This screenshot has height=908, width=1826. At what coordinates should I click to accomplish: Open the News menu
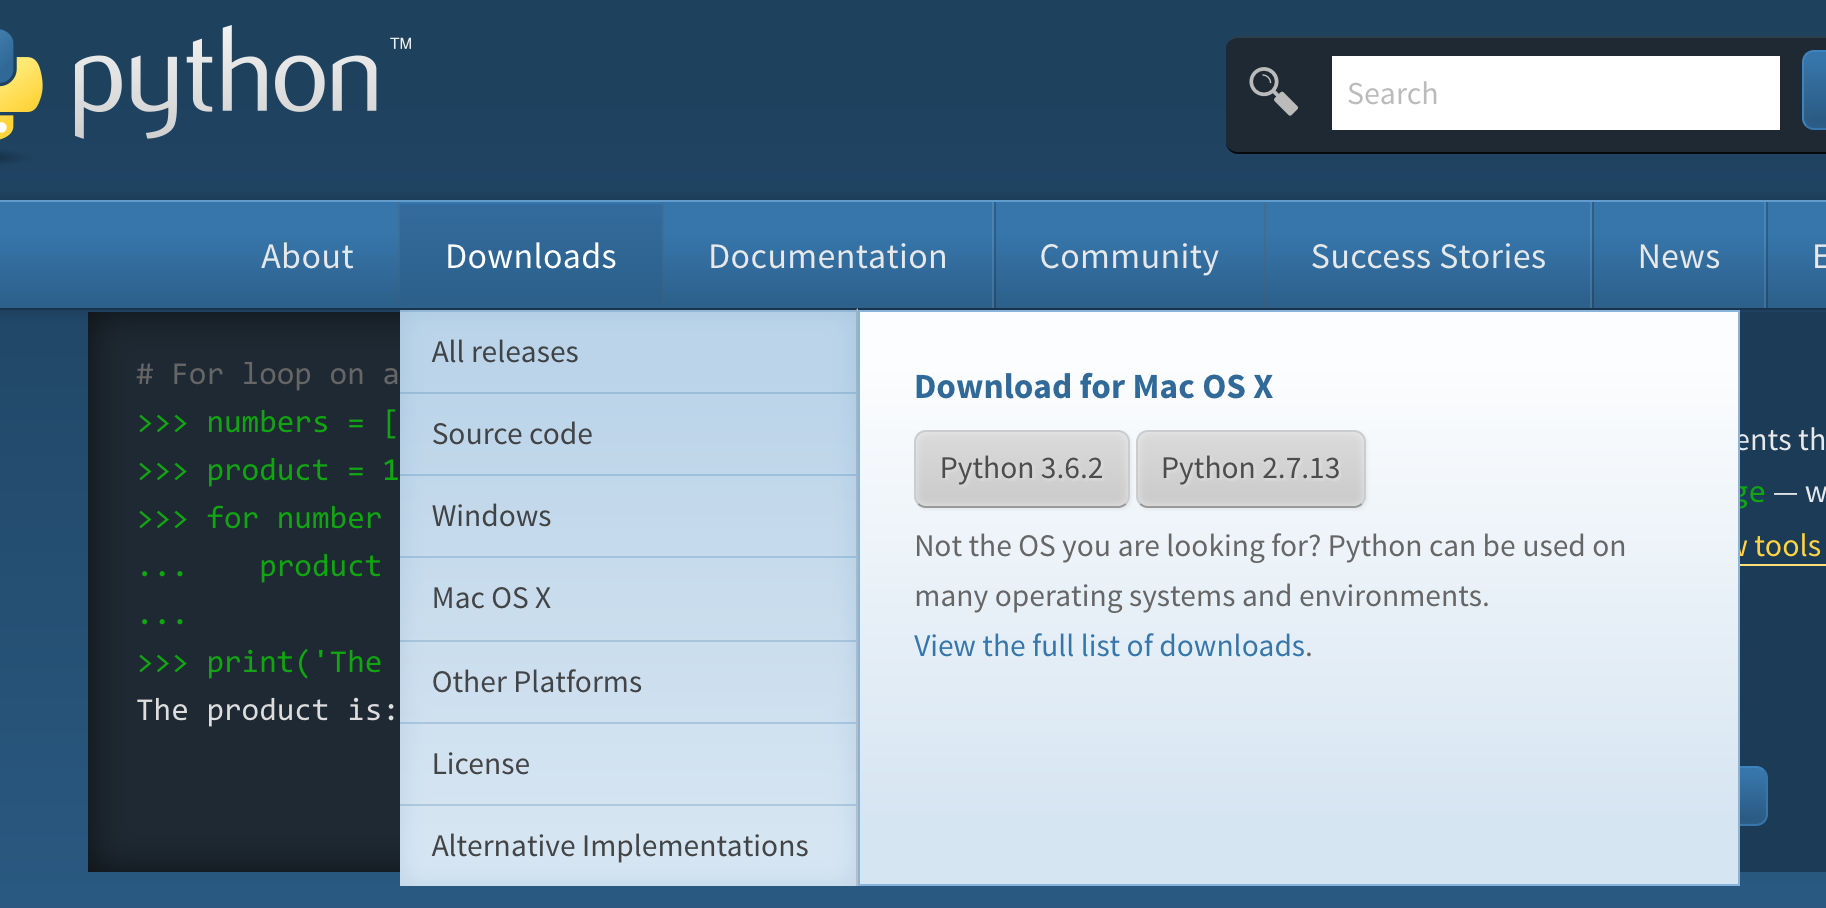(1679, 256)
